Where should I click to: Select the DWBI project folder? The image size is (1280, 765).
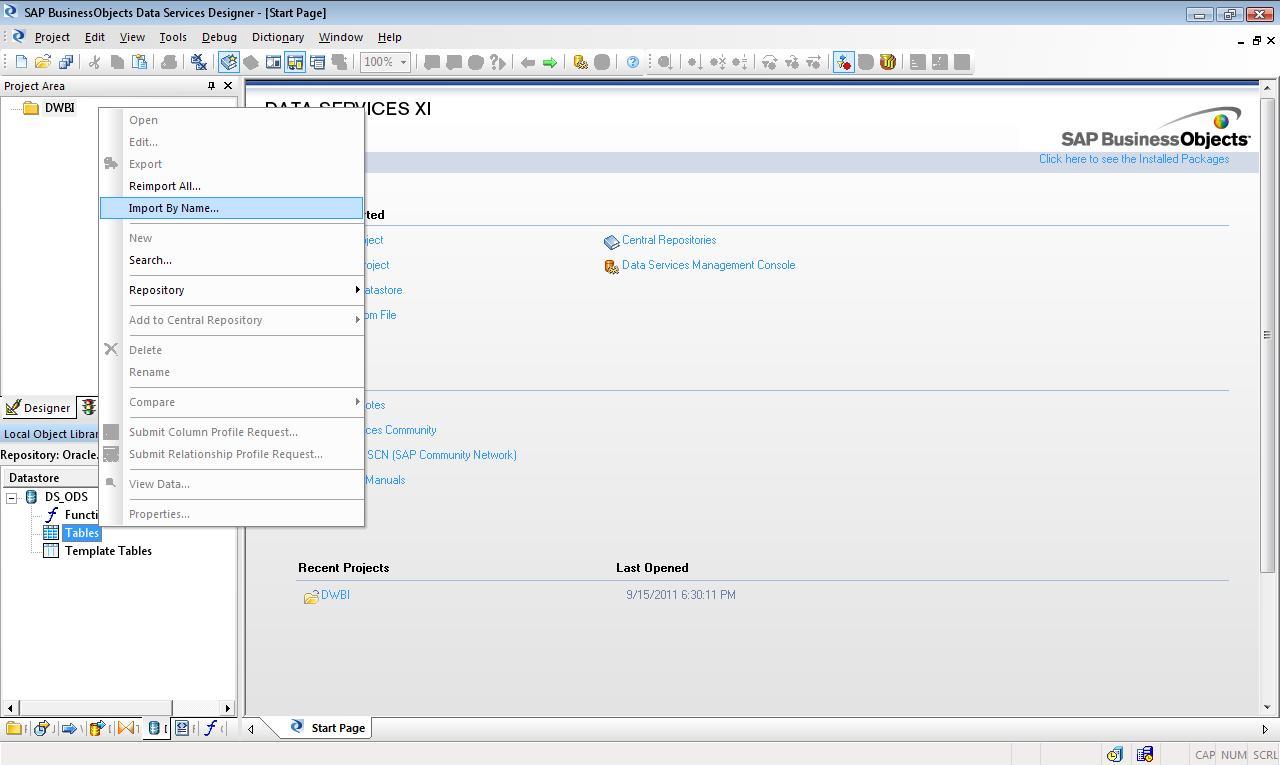(x=50, y=108)
